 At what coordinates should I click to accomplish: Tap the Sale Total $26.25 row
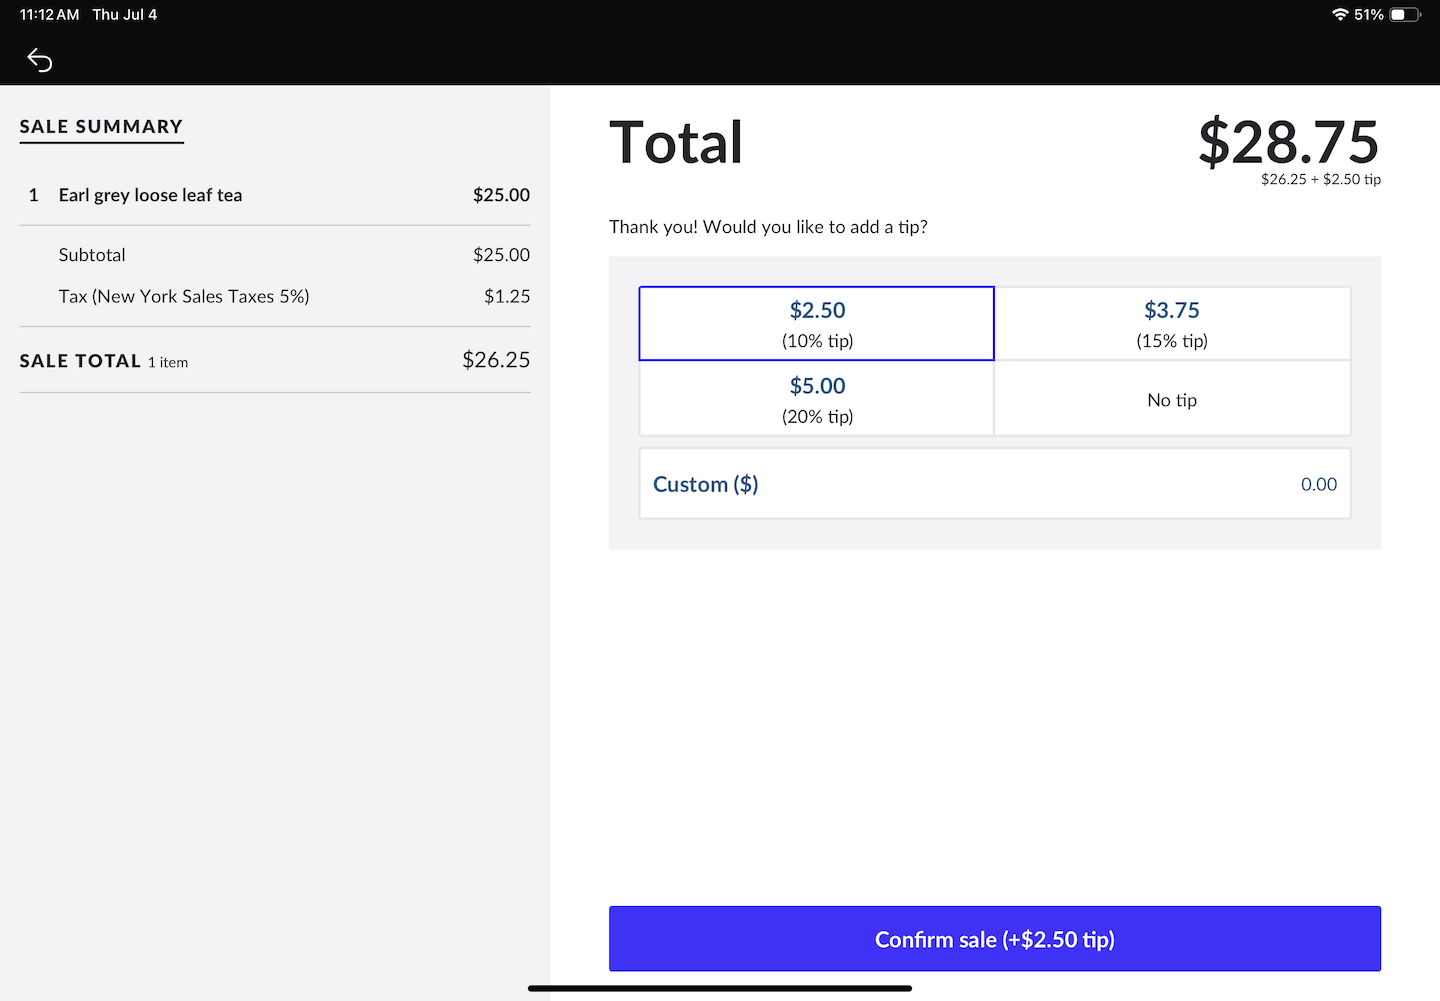[275, 360]
